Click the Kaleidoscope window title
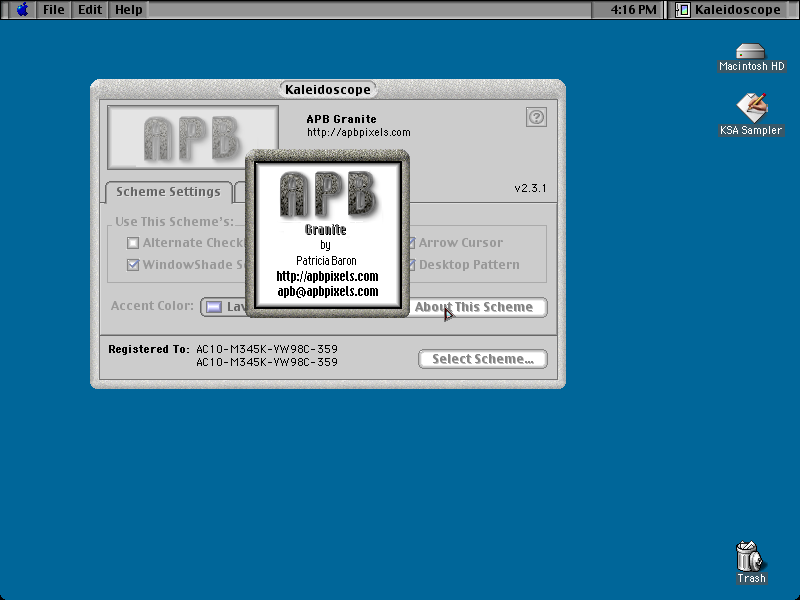 pos(328,90)
